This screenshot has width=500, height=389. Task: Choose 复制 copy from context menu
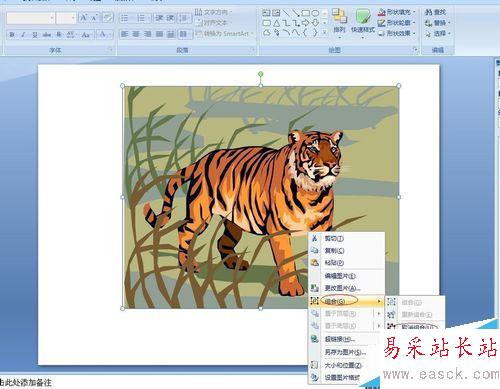pyautogui.click(x=347, y=250)
